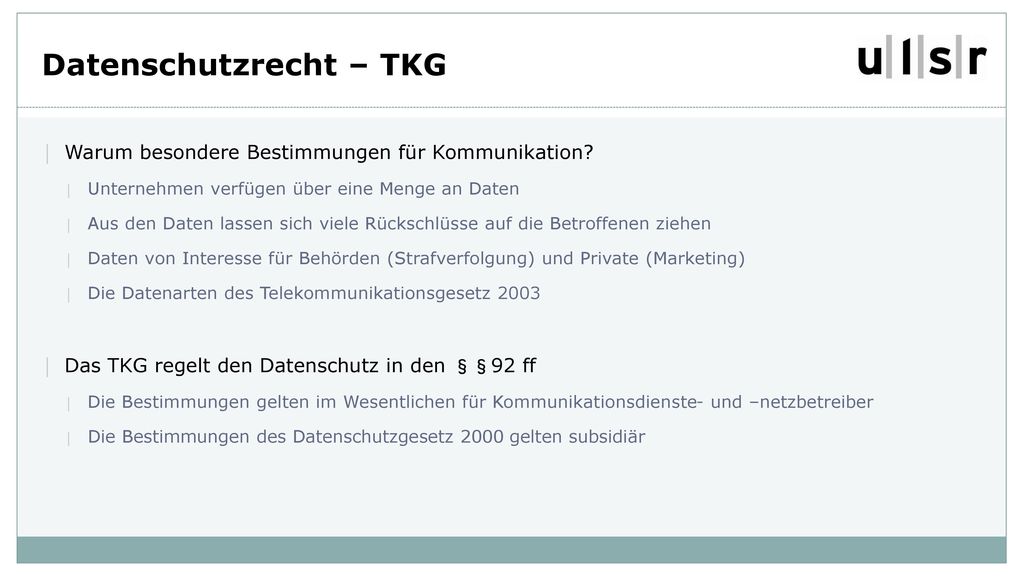Click the letter s in the logo

(x=940, y=60)
